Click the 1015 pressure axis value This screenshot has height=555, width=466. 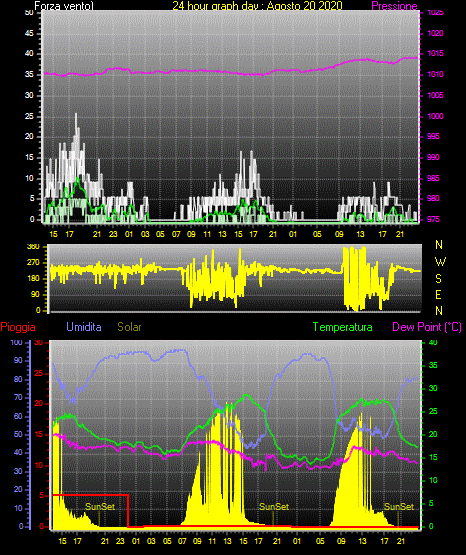[x=435, y=53]
